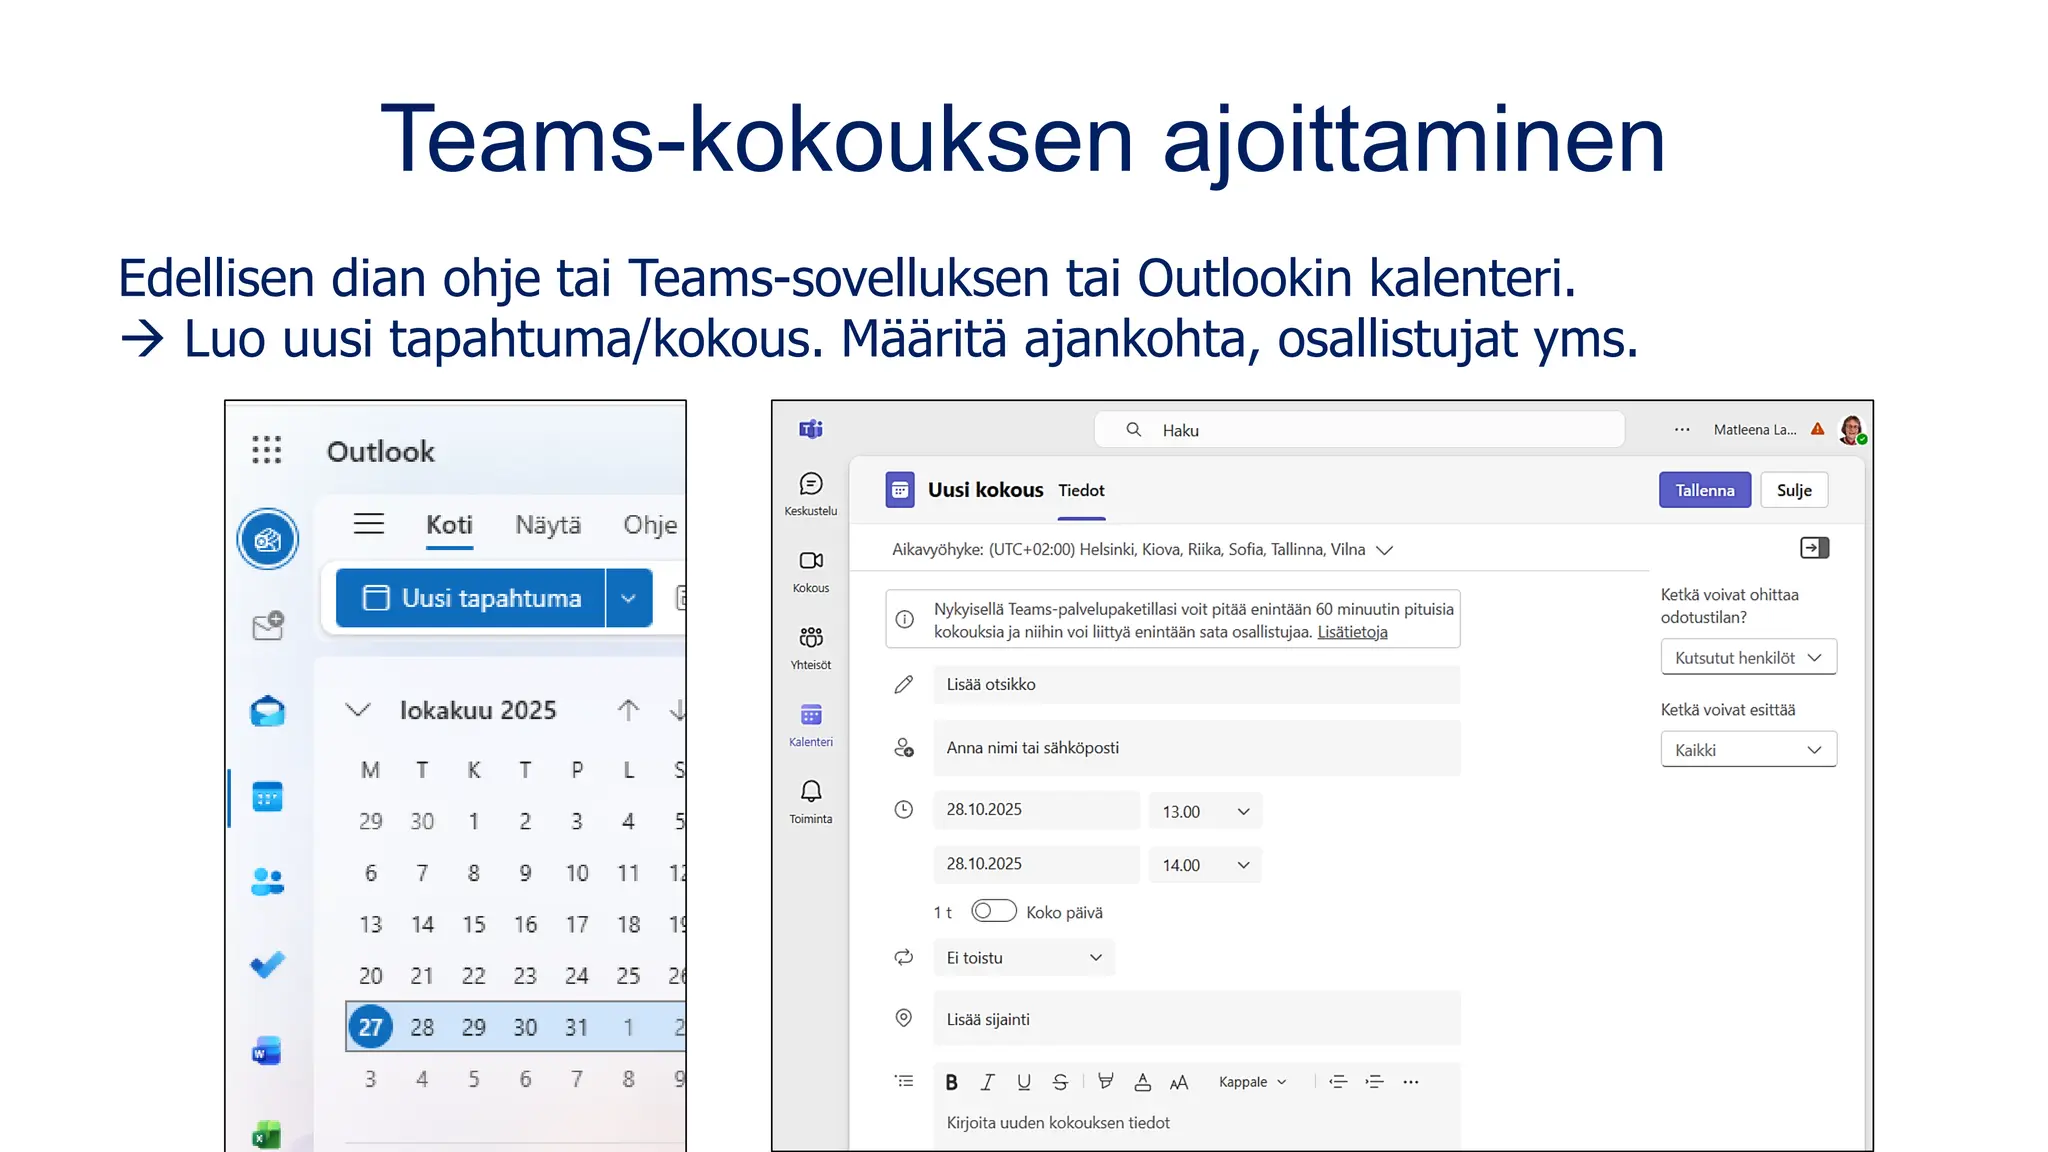Click Lisää otsikko title field

[x=1196, y=685]
